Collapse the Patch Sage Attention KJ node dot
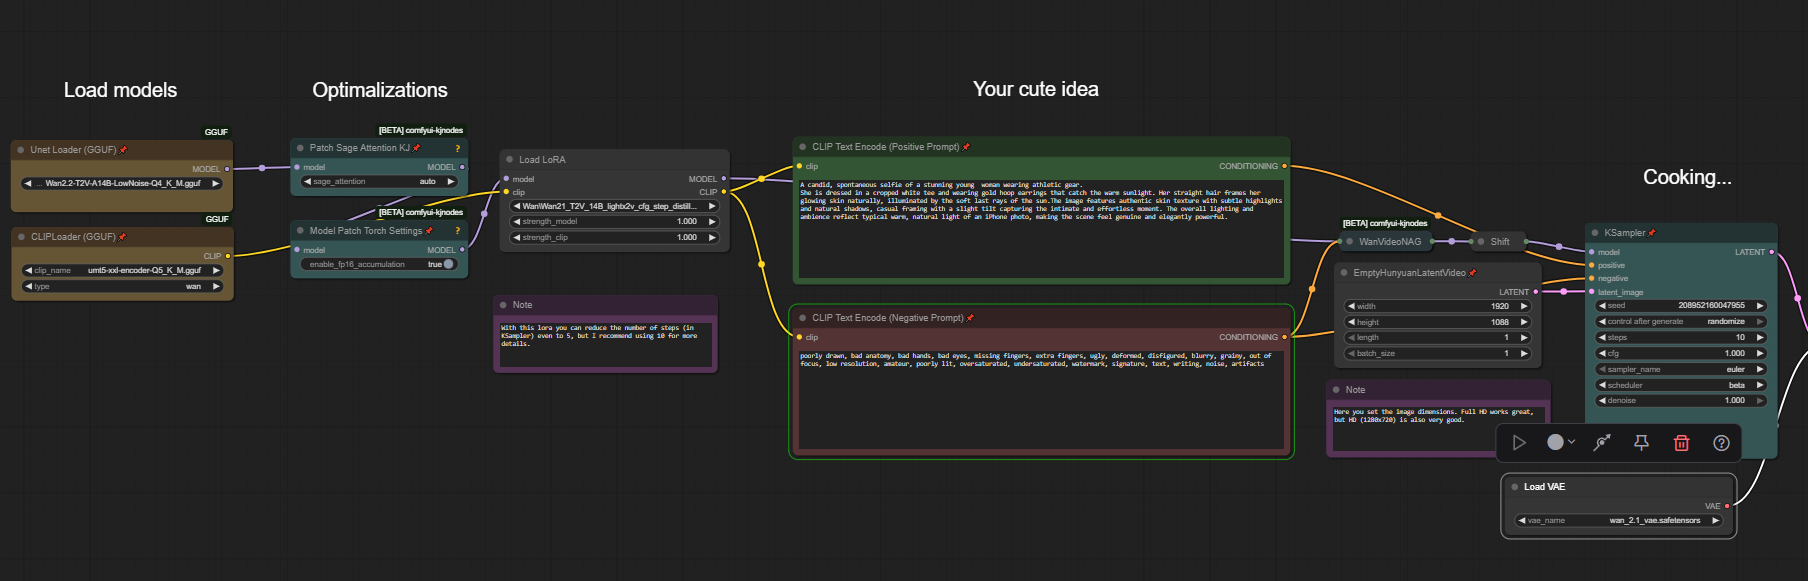Viewport: 1808px width, 581px height. click(x=300, y=148)
